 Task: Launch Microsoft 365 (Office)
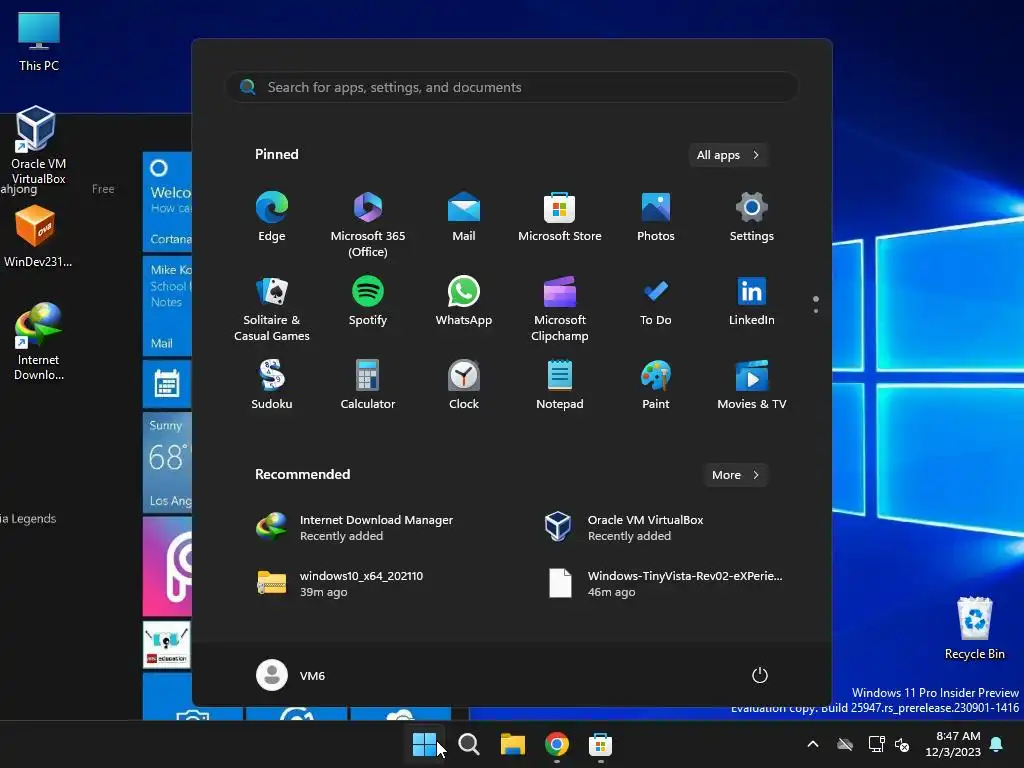click(x=368, y=225)
